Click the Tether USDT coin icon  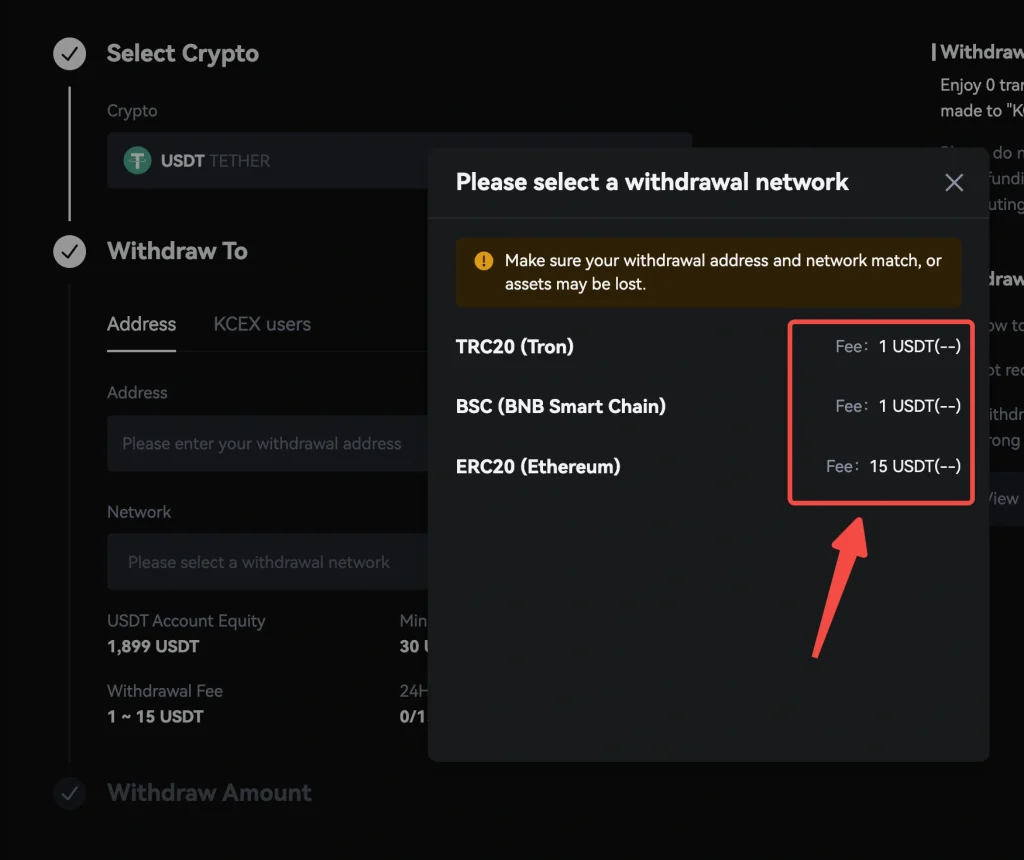(137, 160)
